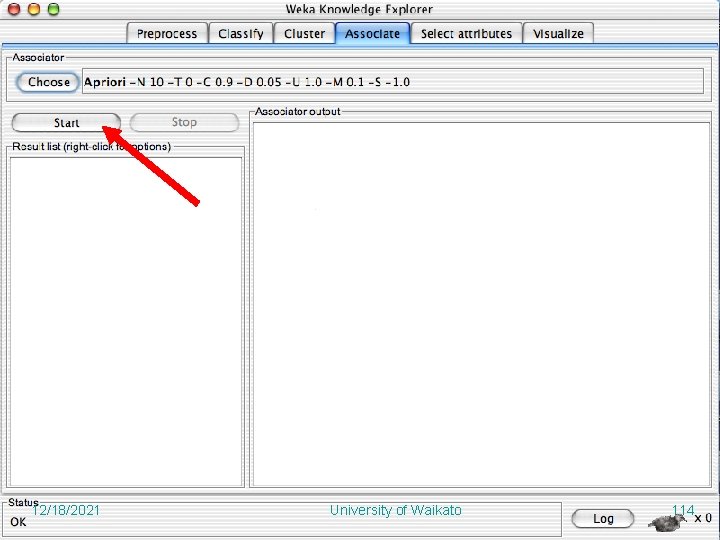The height and width of the screenshot is (540, 720).
Task: Zoom window with green button
Action: 54,9
